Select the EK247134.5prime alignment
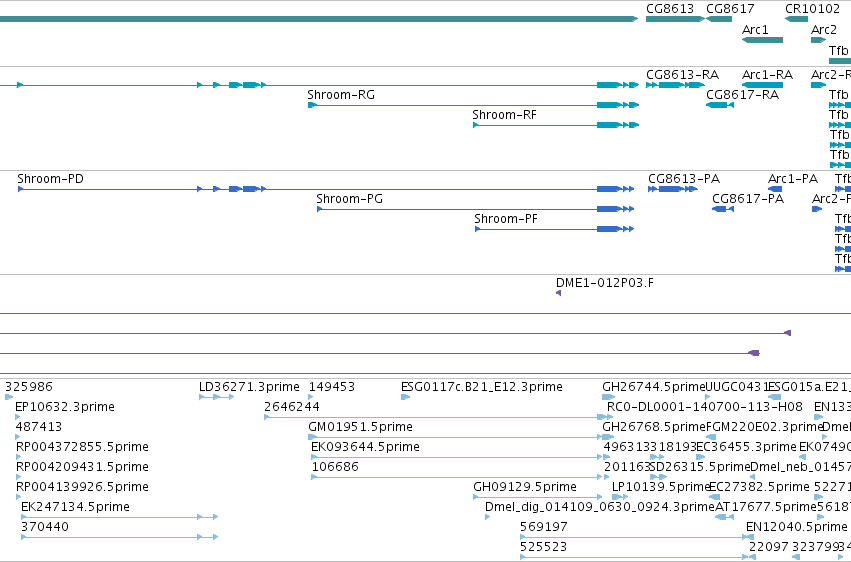The width and height of the screenshot is (851, 562). pos(119,518)
